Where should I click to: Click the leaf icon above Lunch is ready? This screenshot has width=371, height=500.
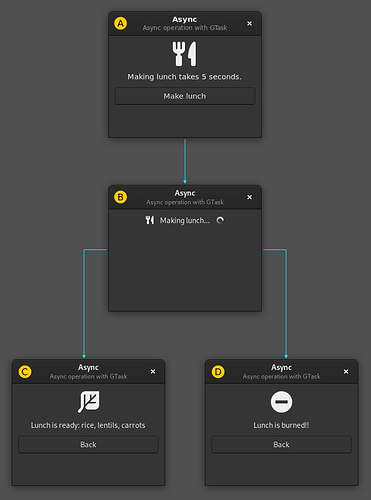pos(88,402)
